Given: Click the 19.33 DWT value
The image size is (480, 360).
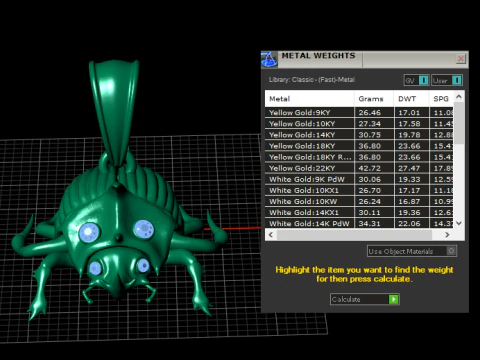Looking at the screenshot, I should click(409, 179).
